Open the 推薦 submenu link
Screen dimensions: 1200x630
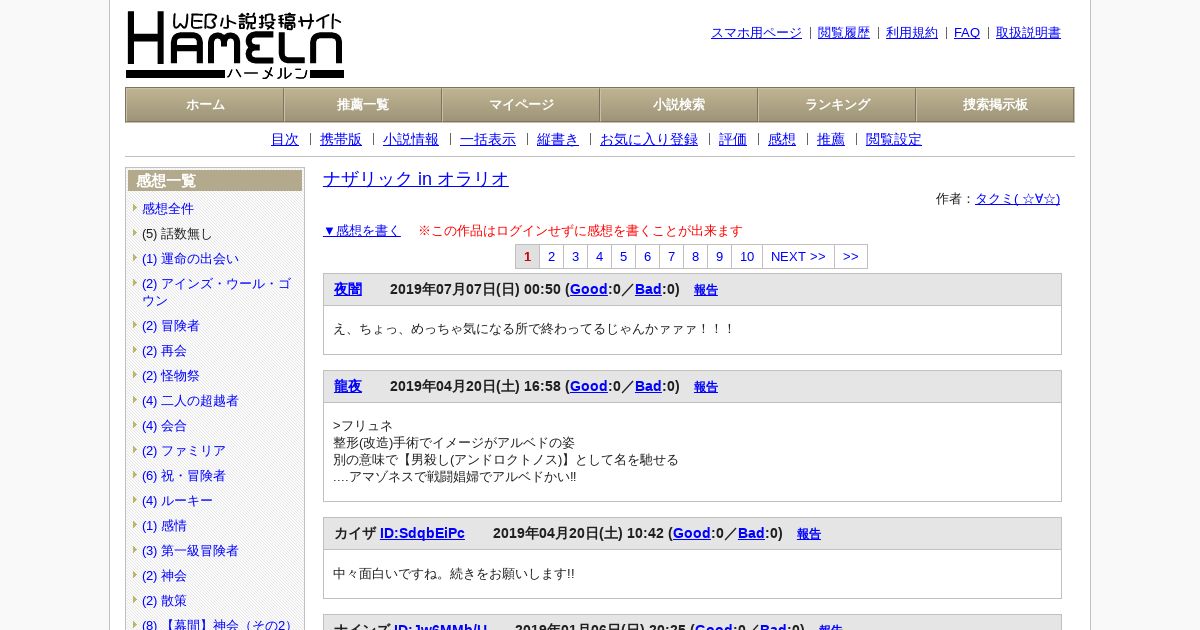coord(831,140)
